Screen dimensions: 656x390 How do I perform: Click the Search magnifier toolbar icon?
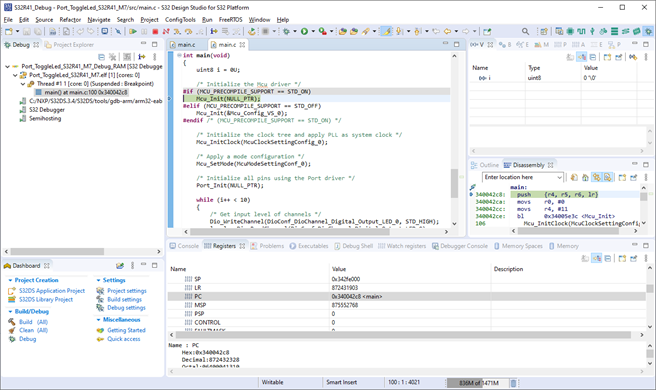(x=525, y=31)
